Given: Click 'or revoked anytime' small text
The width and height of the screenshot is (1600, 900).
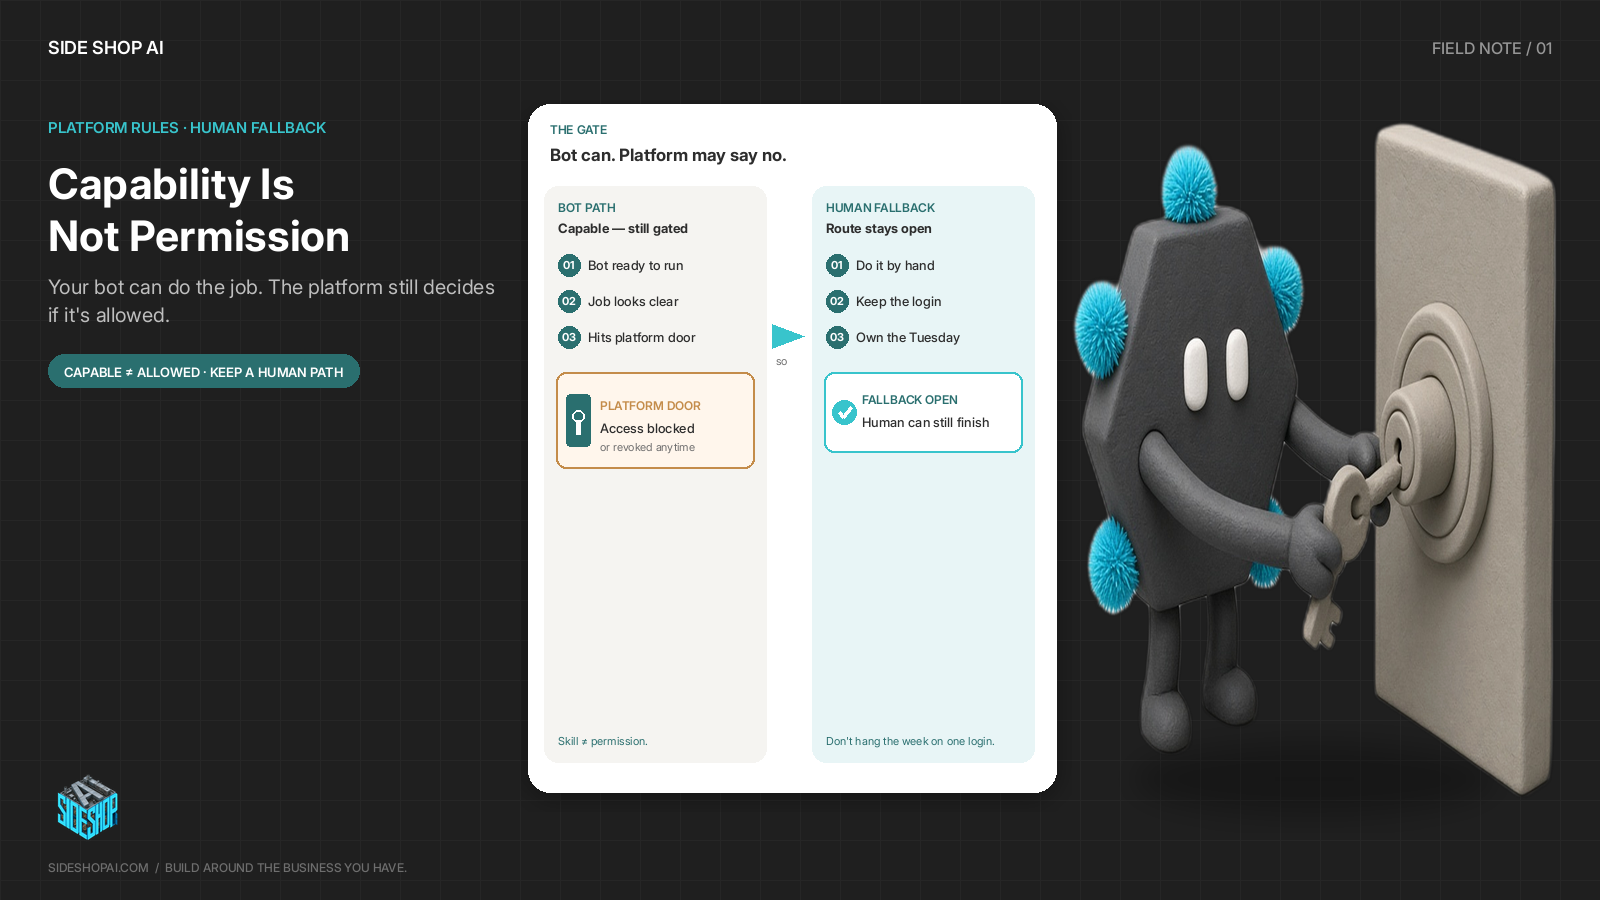Looking at the screenshot, I should [x=647, y=447].
